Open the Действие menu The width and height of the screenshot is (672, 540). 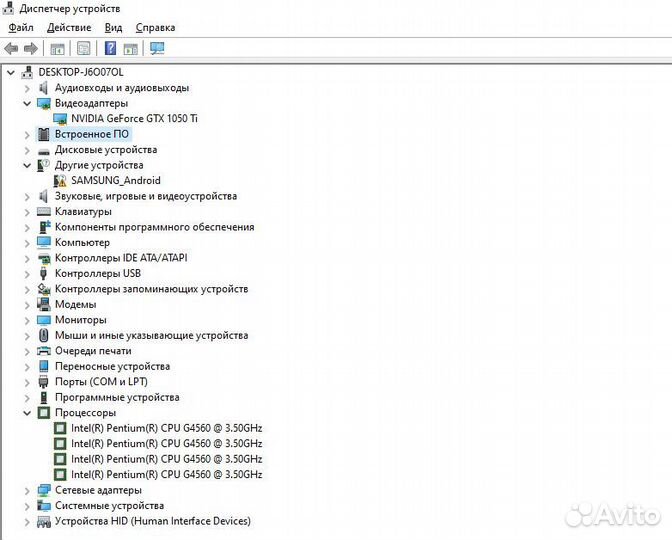[x=69, y=27]
